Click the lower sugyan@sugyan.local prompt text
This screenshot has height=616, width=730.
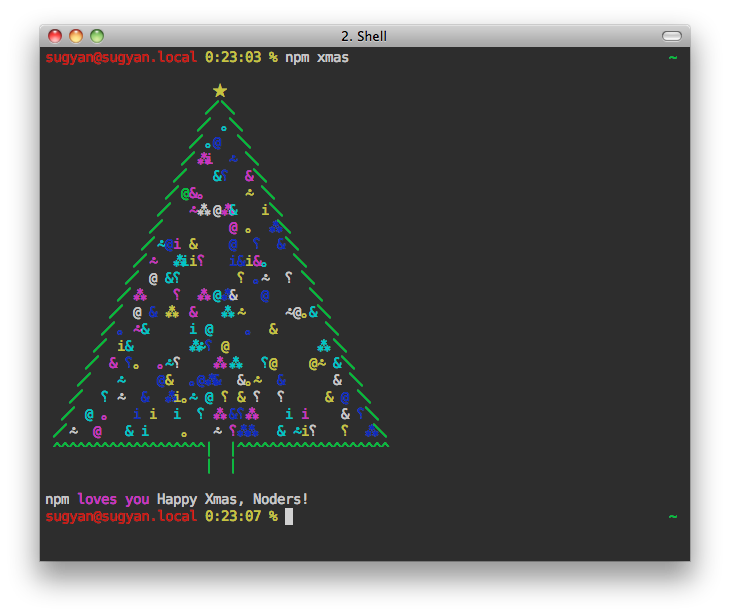point(121,516)
